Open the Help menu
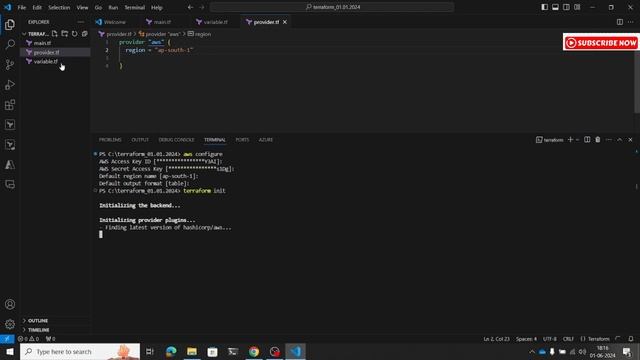 [x=157, y=7]
